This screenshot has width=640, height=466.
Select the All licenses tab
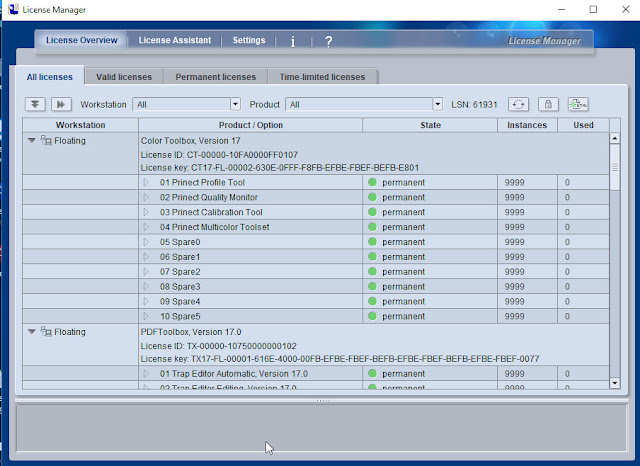tap(50, 77)
